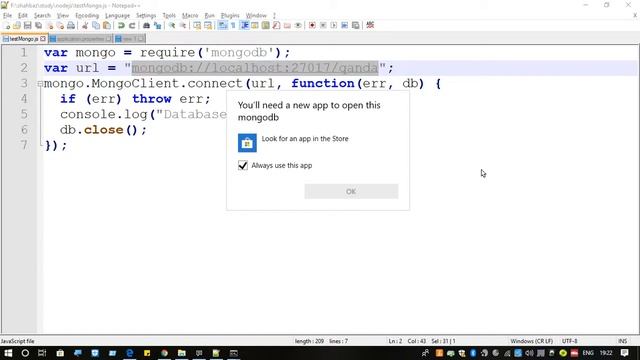
Task: Open the Language menu
Action: (117, 16)
